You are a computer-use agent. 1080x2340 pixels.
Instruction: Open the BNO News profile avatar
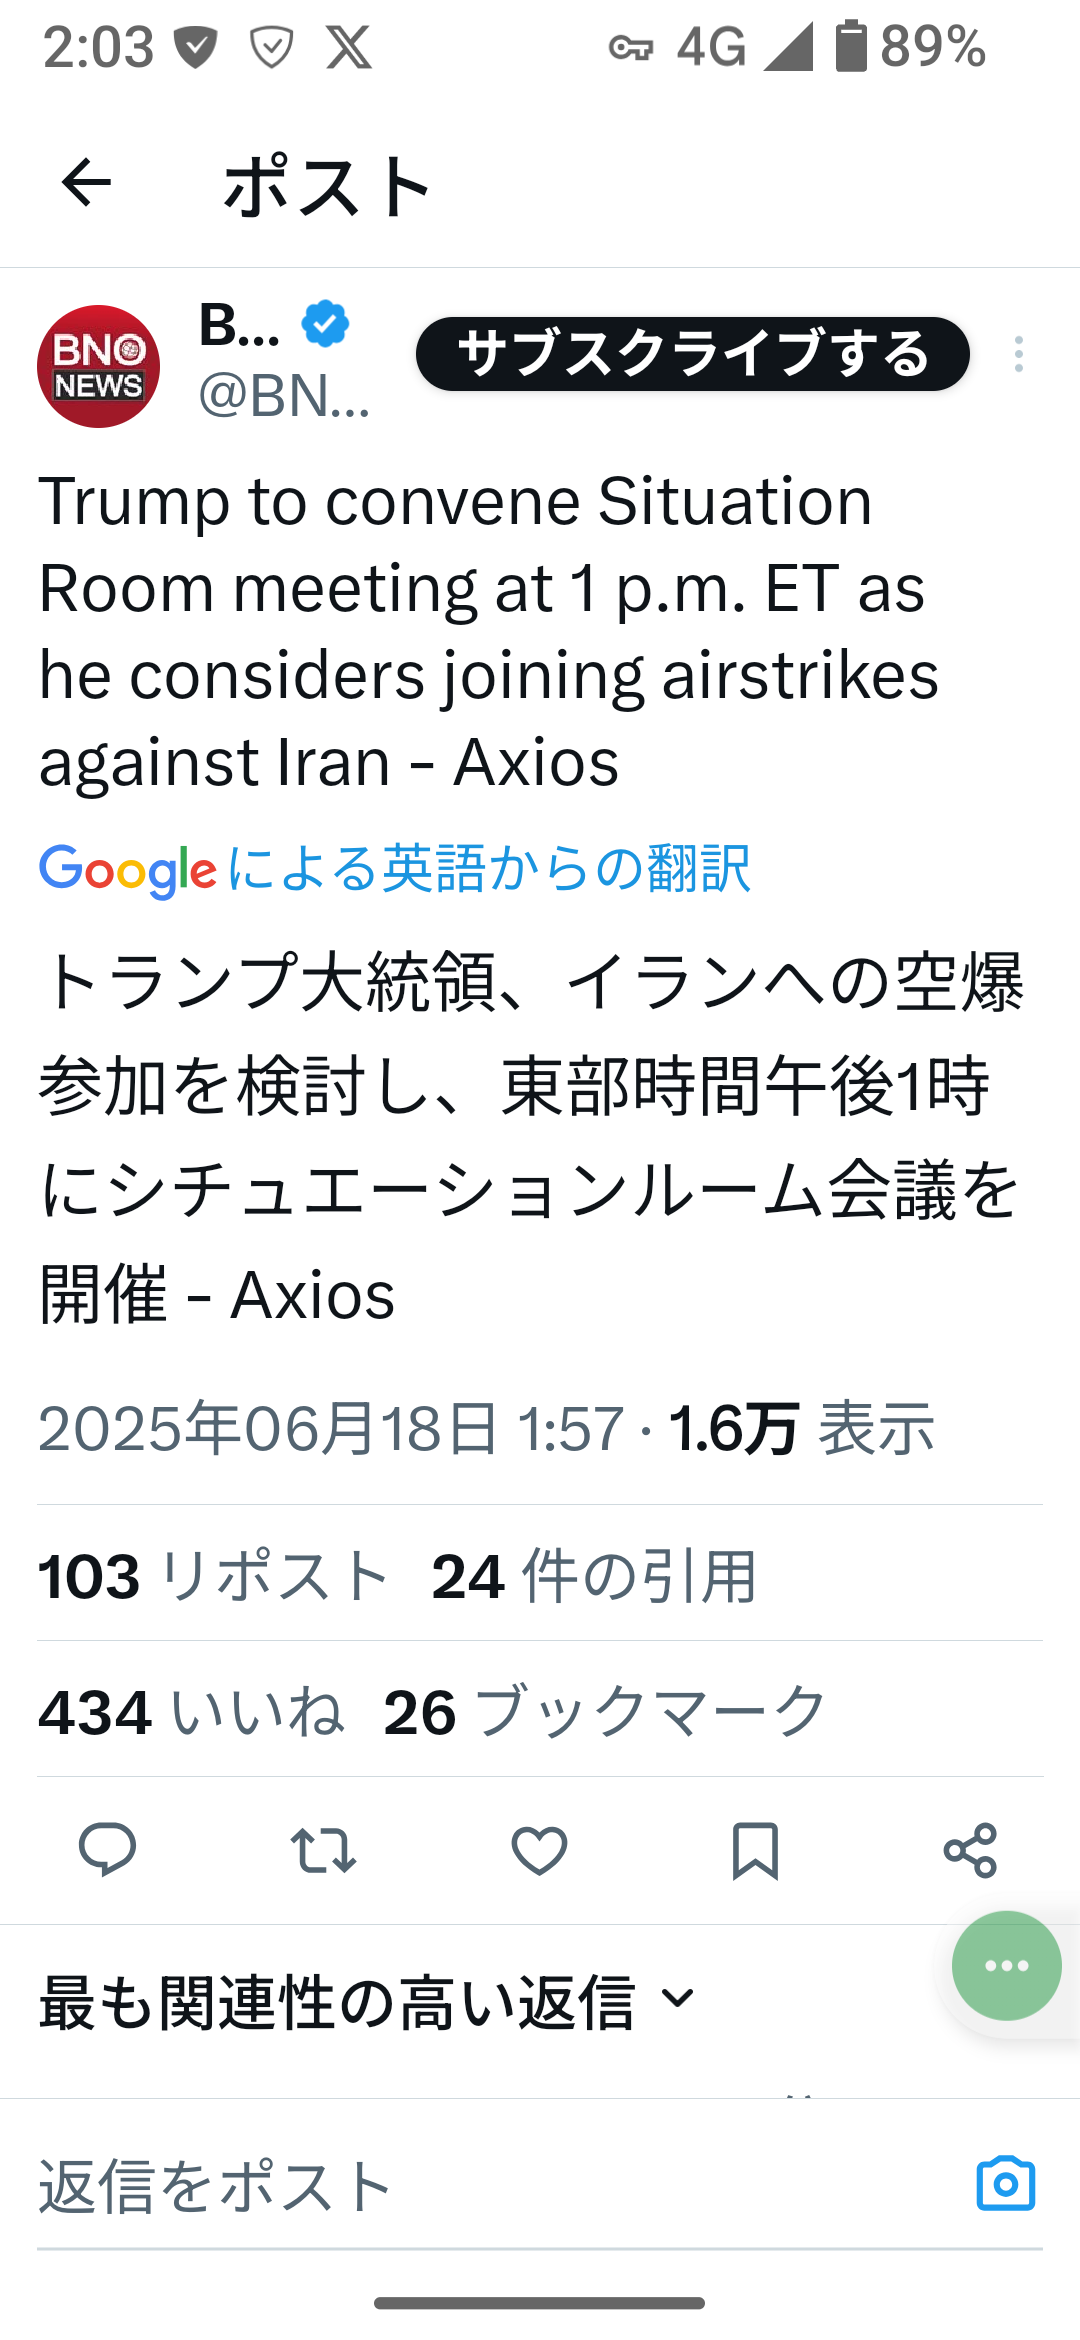[x=98, y=367]
